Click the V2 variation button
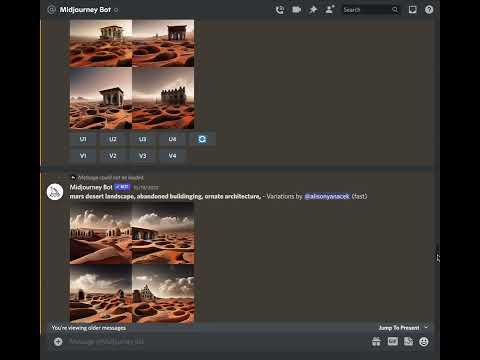Image resolution: width=480 pixels, height=360 pixels. pos(113,156)
